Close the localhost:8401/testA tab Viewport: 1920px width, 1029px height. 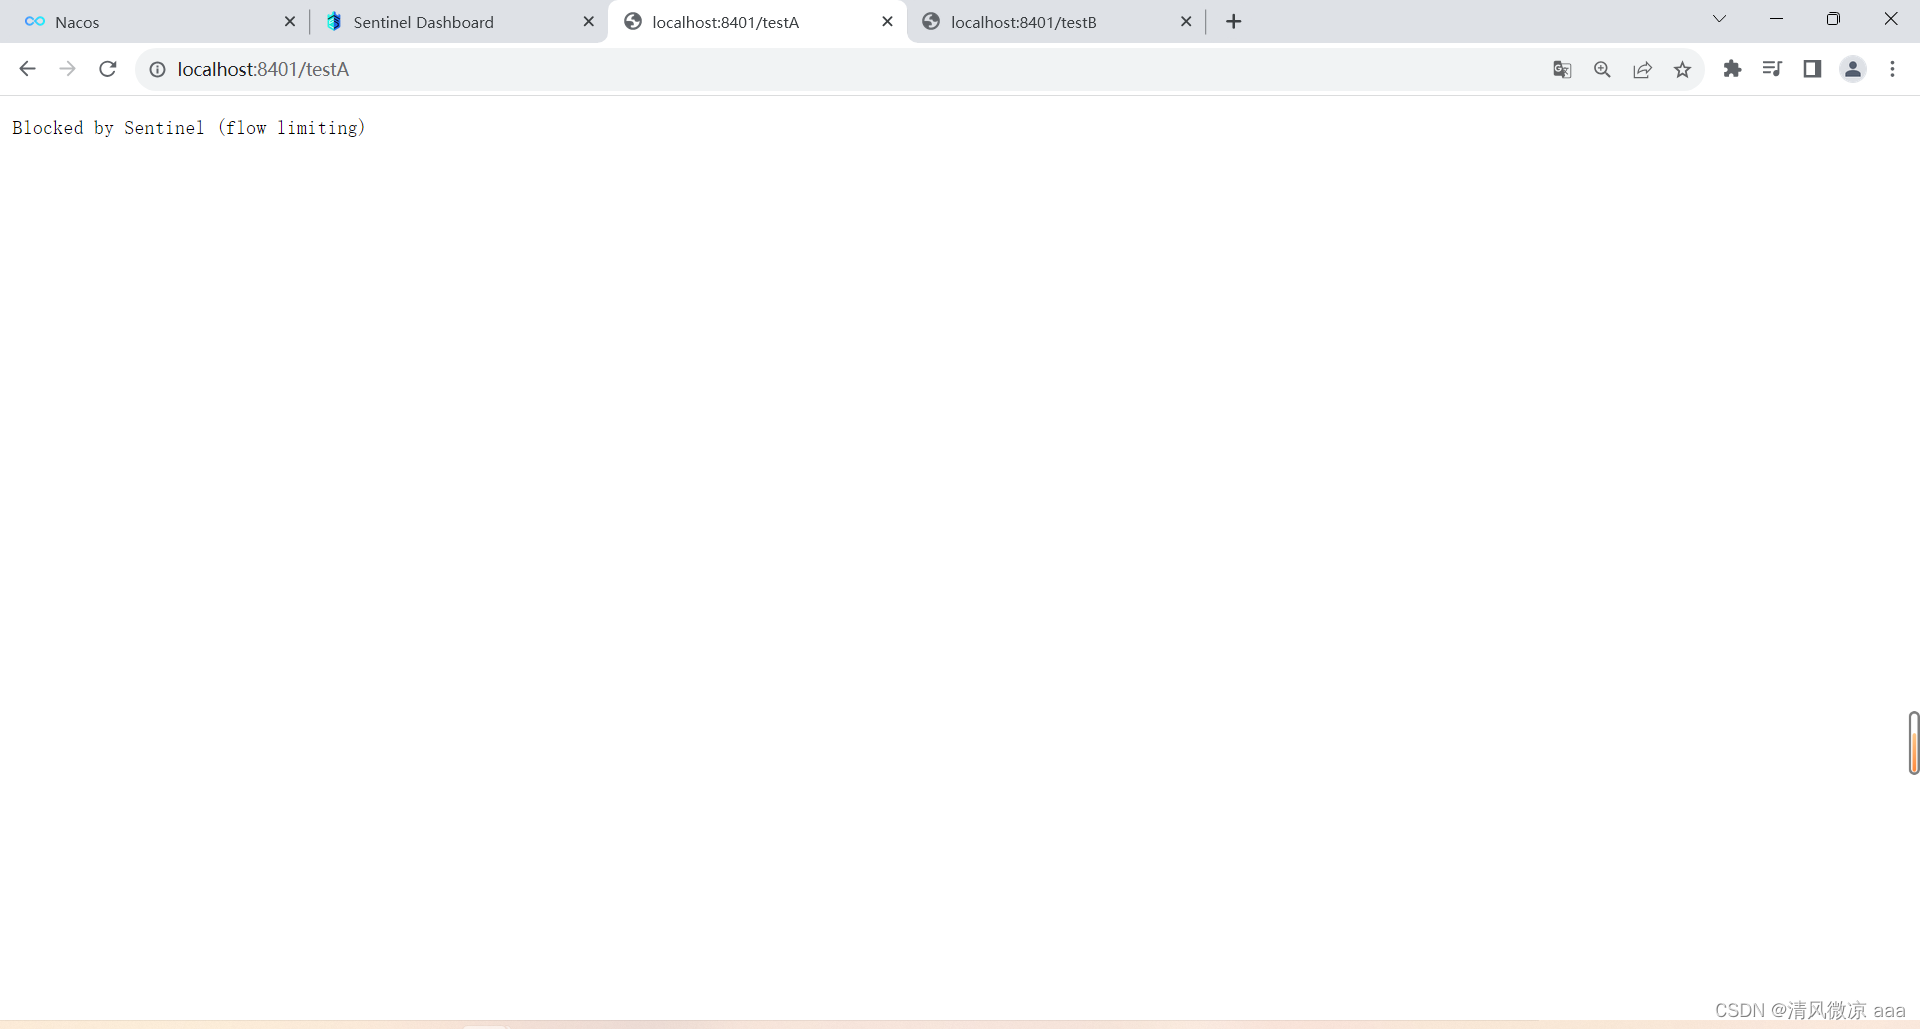click(x=887, y=21)
